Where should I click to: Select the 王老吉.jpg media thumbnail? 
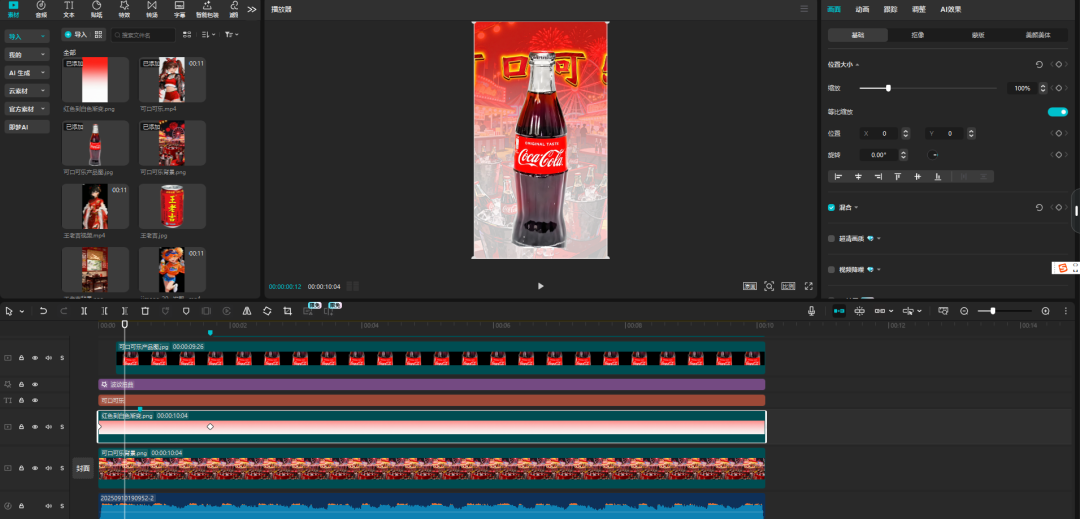click(x=173, y=206)
